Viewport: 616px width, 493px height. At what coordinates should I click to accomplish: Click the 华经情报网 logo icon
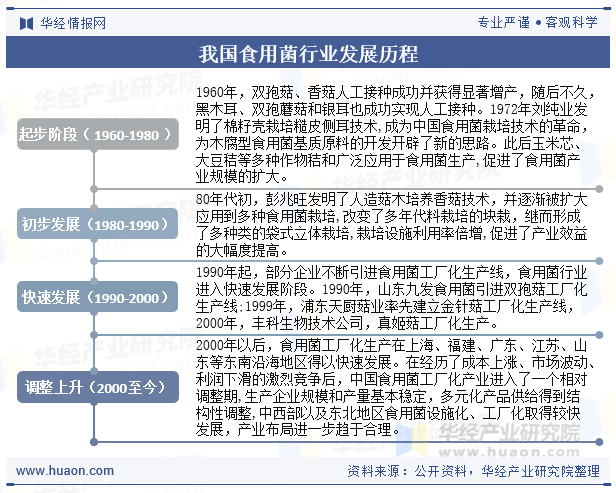click(x=26, y=23)
